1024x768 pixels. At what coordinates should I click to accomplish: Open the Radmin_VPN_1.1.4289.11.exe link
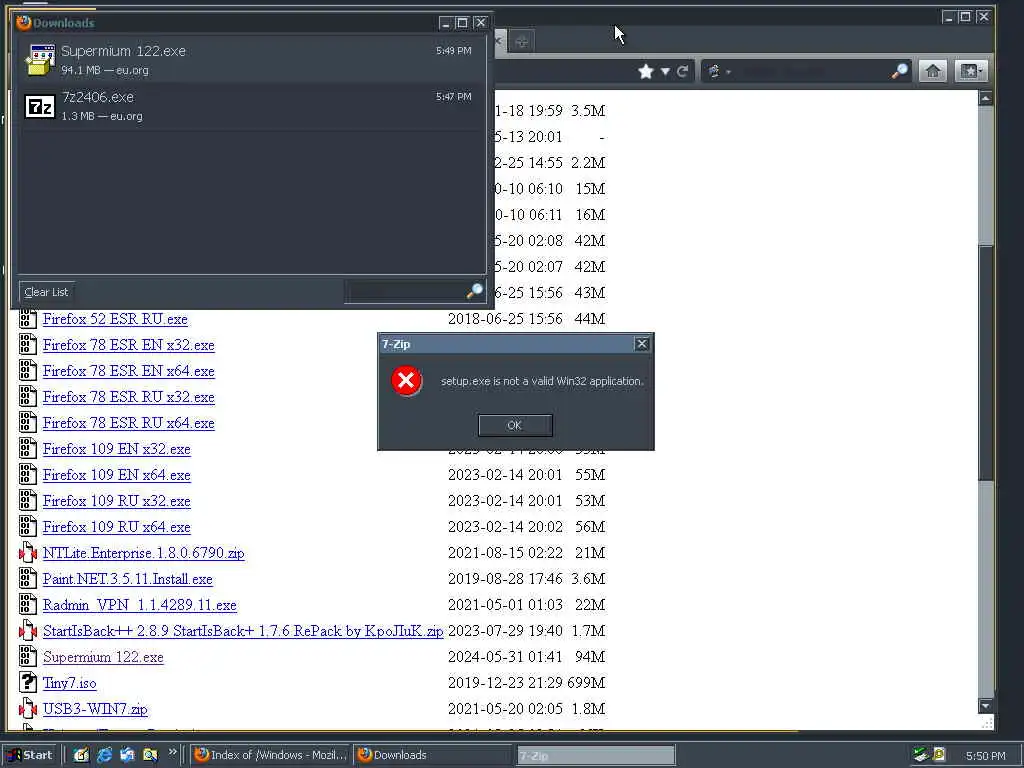(140, 605)
